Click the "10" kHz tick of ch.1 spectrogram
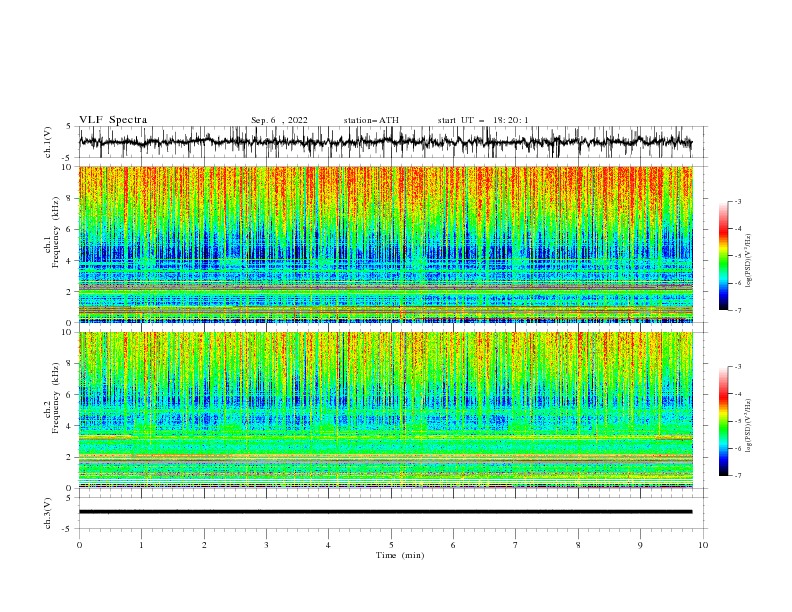This screenshot has width=792, height=612. (x=68, y=167)
